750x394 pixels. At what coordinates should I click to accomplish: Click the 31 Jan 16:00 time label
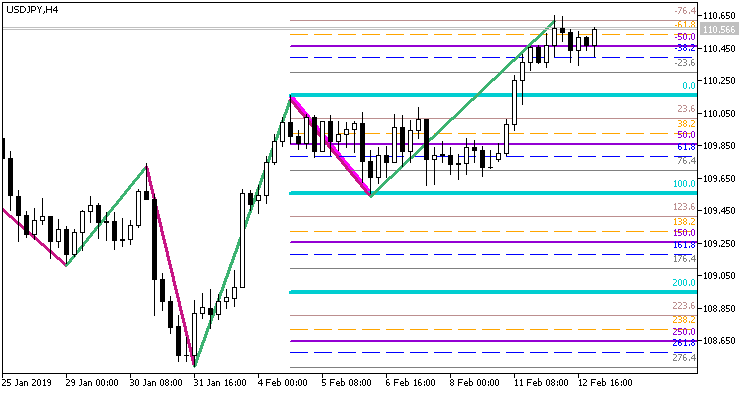click(x=220, y=383)
